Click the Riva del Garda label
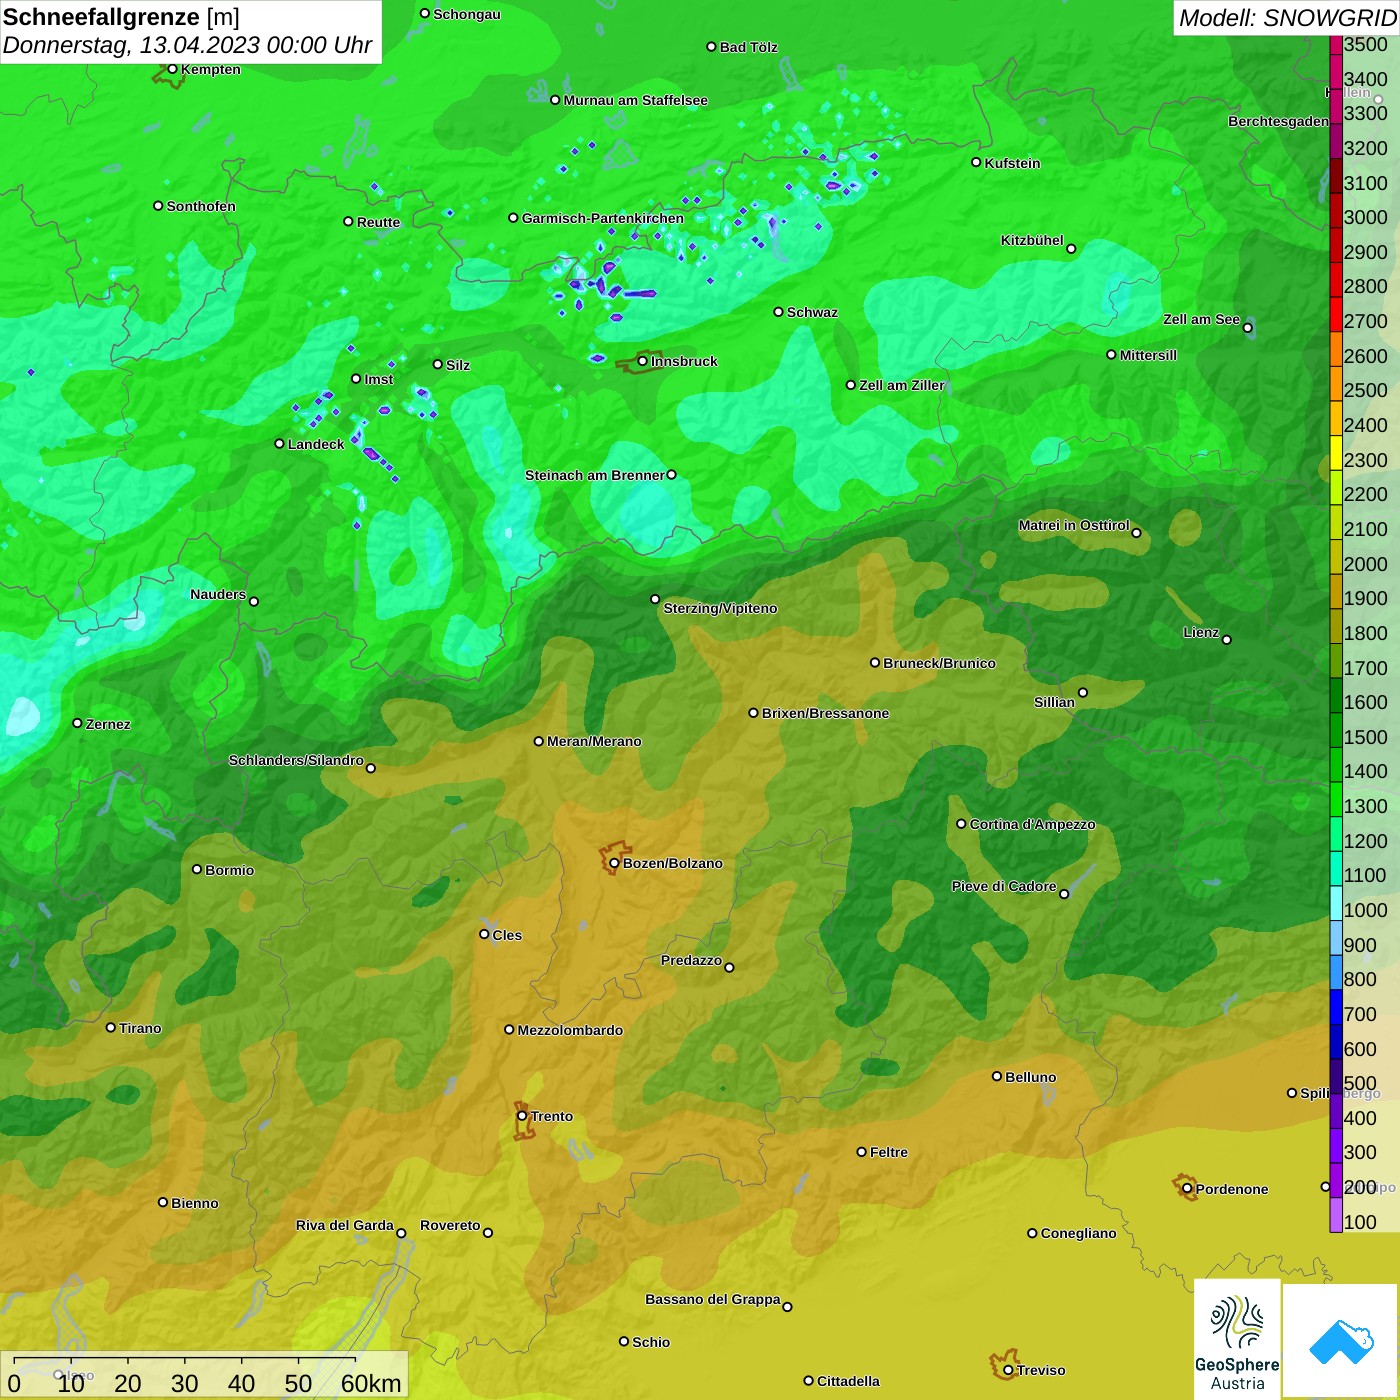 coord(345,1225)
